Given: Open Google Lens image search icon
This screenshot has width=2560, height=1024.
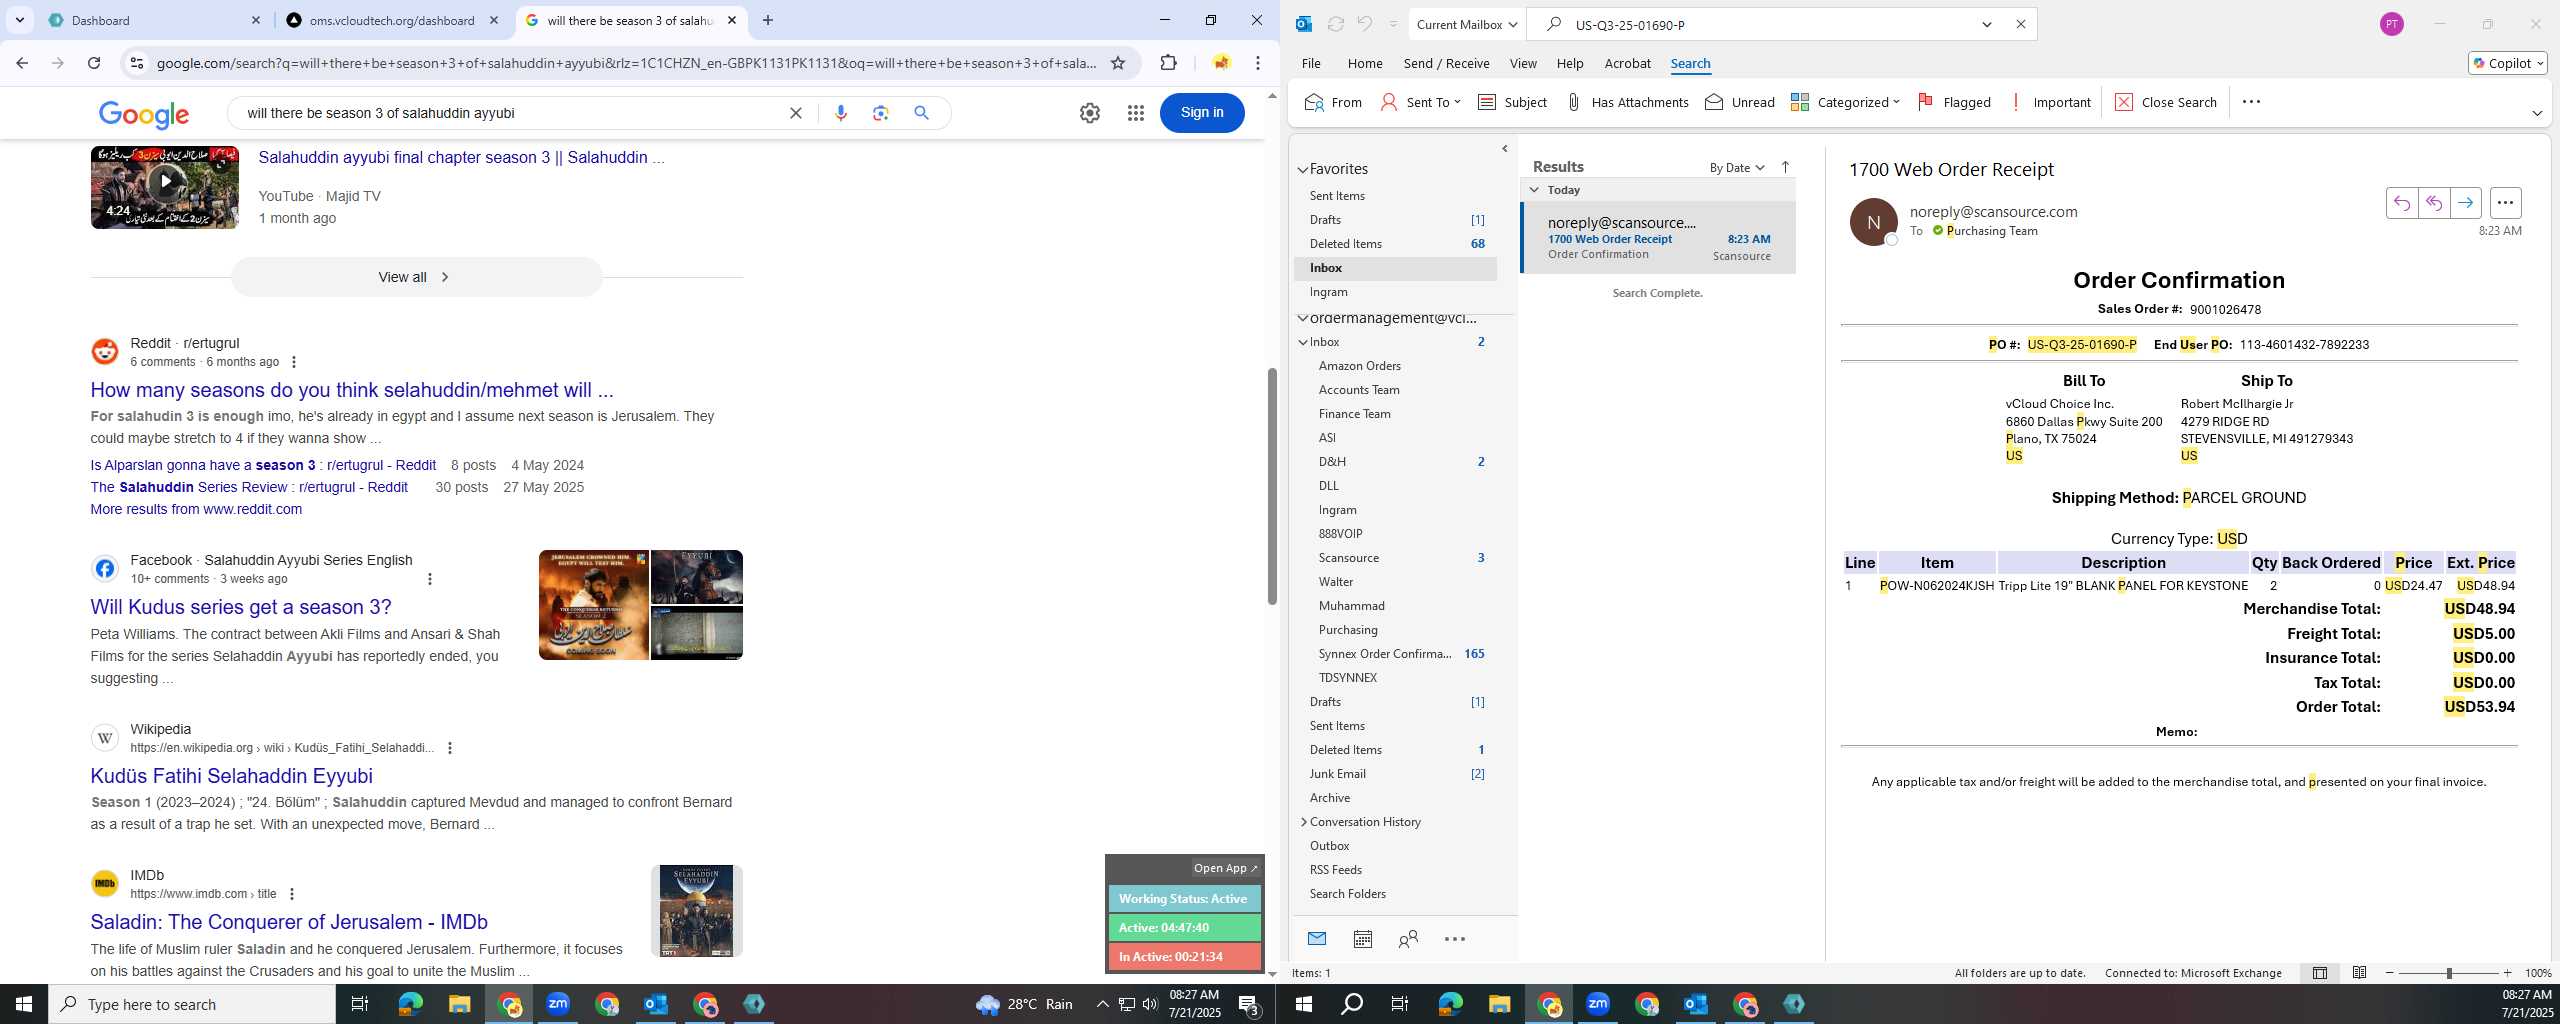Looking at the screenshot, I should pyautogui.click(x=881, y=113).
